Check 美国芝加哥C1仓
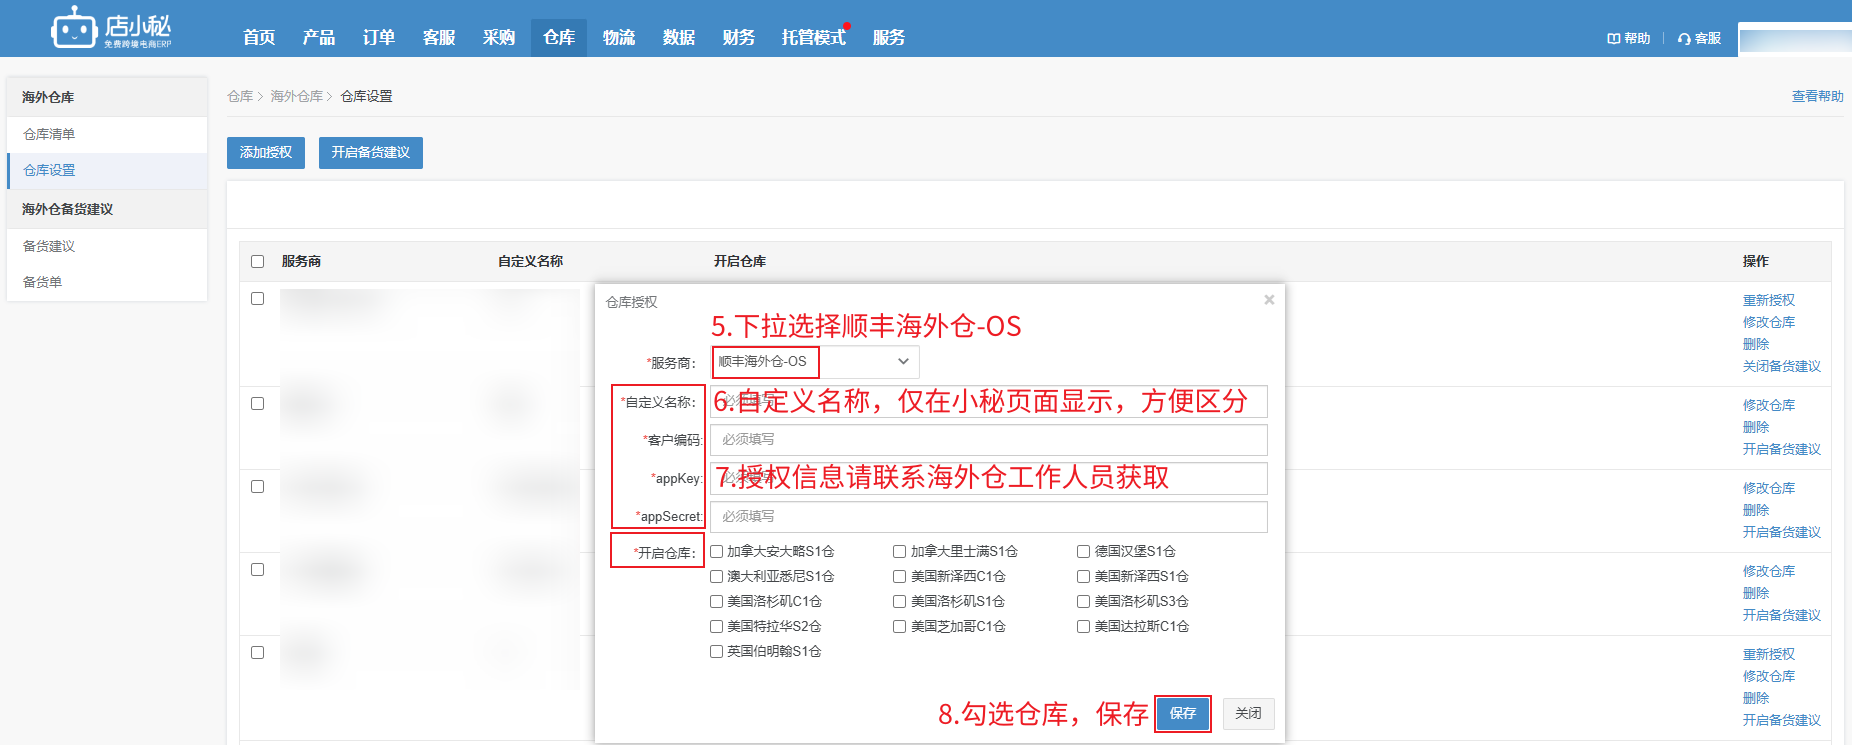 [x=899, y=626]
